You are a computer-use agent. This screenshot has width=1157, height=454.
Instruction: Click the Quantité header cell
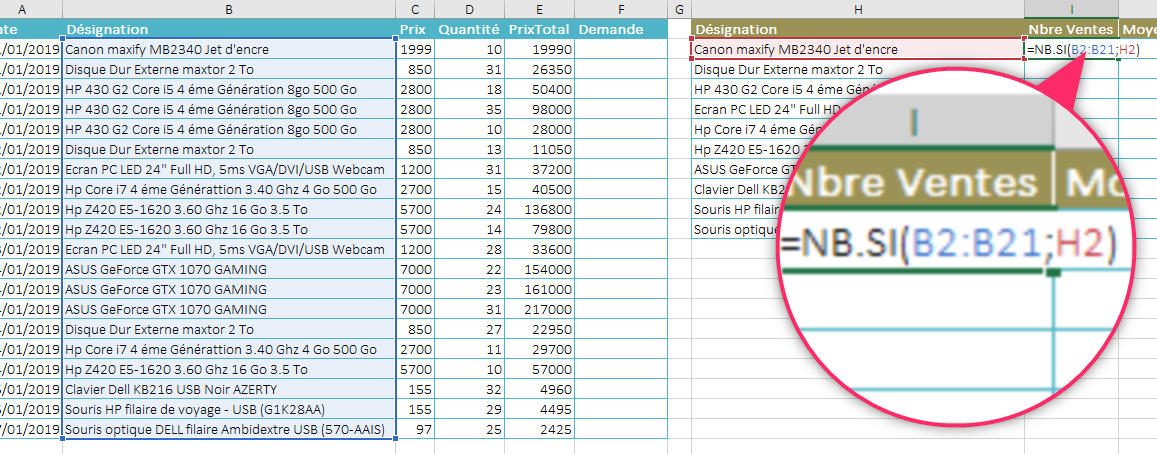(469, 30)
